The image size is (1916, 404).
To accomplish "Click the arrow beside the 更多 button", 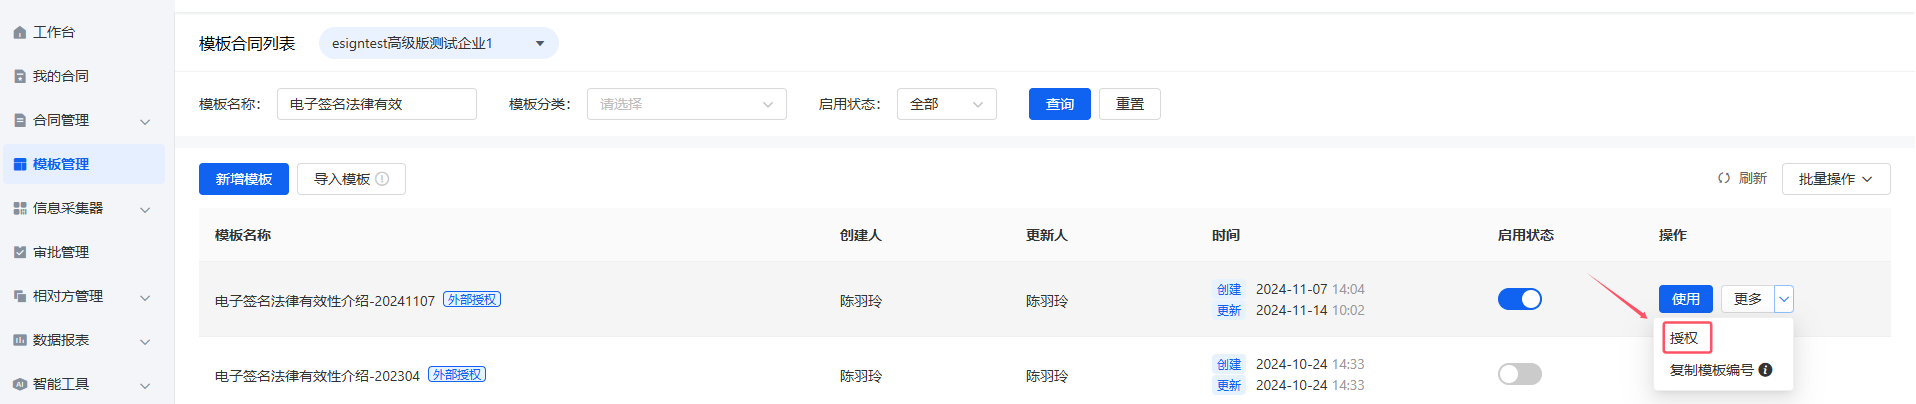I will 1784,299.
